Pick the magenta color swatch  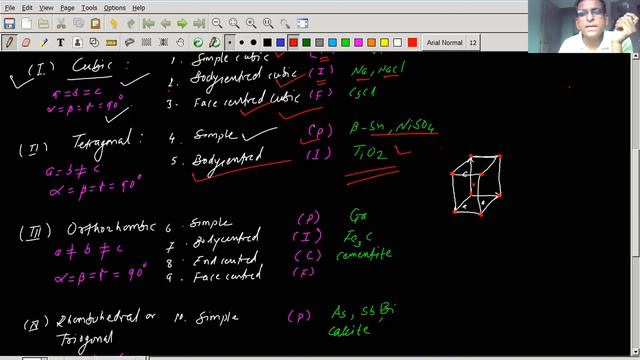[x=359, y=42]
